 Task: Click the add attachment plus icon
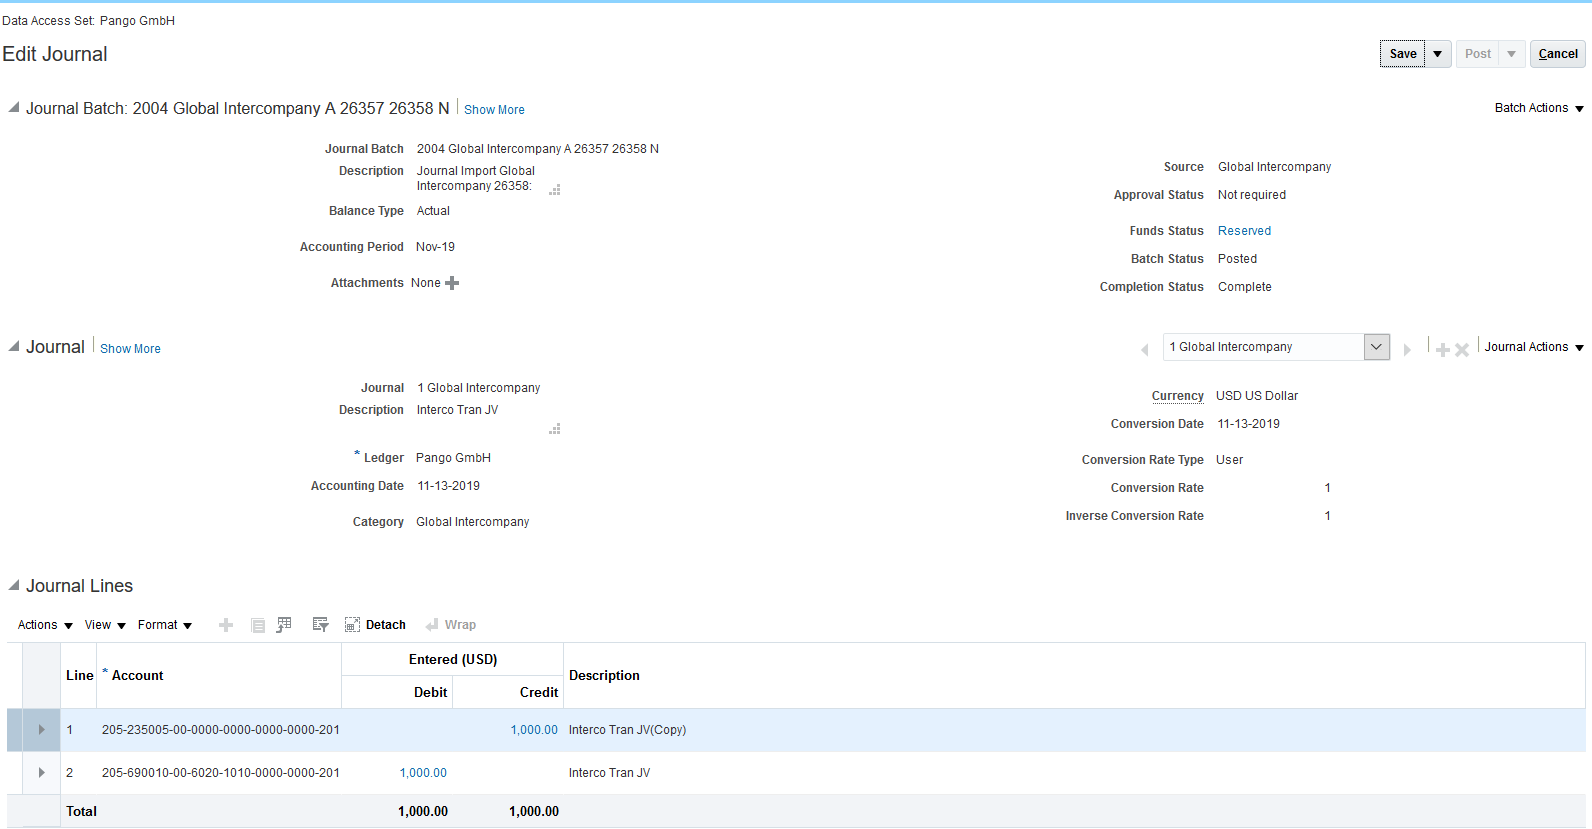(452, 283)
